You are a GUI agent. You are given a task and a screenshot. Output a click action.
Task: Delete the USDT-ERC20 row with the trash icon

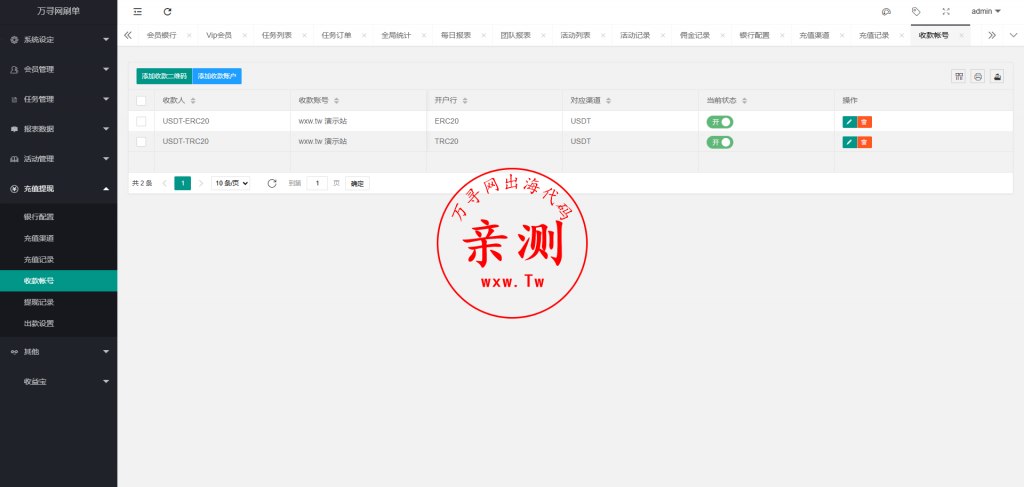pos(864,121)
